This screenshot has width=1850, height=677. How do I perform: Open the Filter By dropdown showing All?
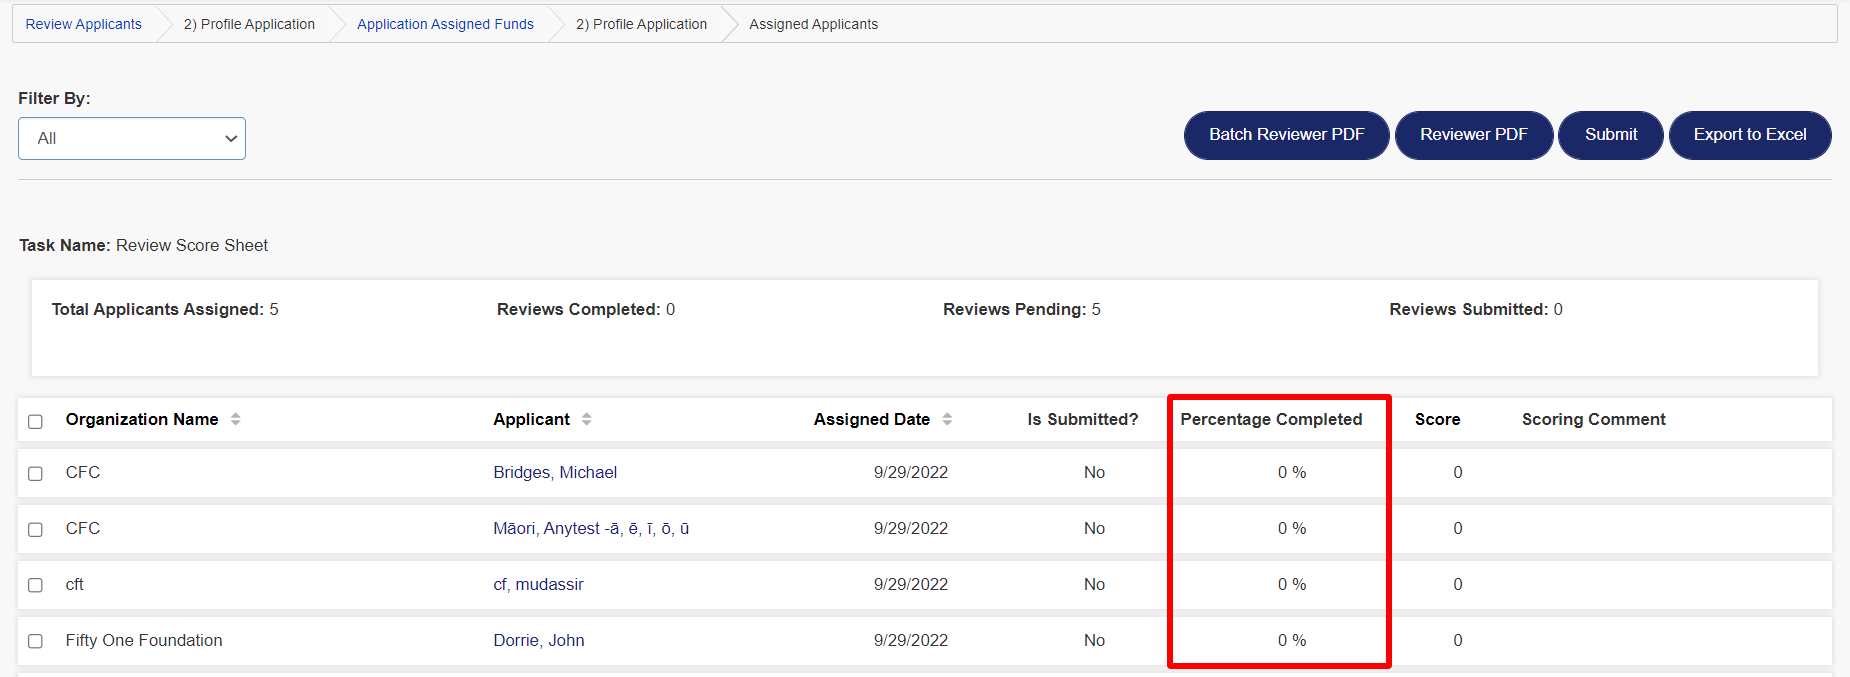tap(132, 138)
